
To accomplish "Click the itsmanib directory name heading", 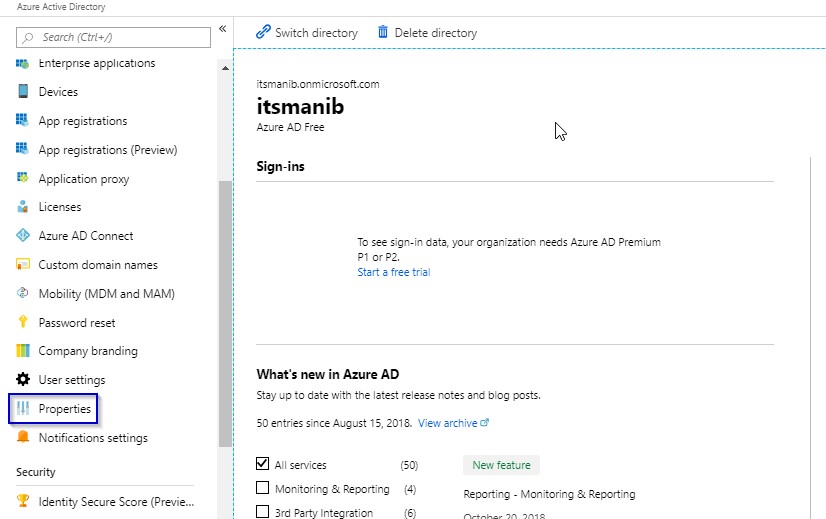I will [x=300, y=106].
